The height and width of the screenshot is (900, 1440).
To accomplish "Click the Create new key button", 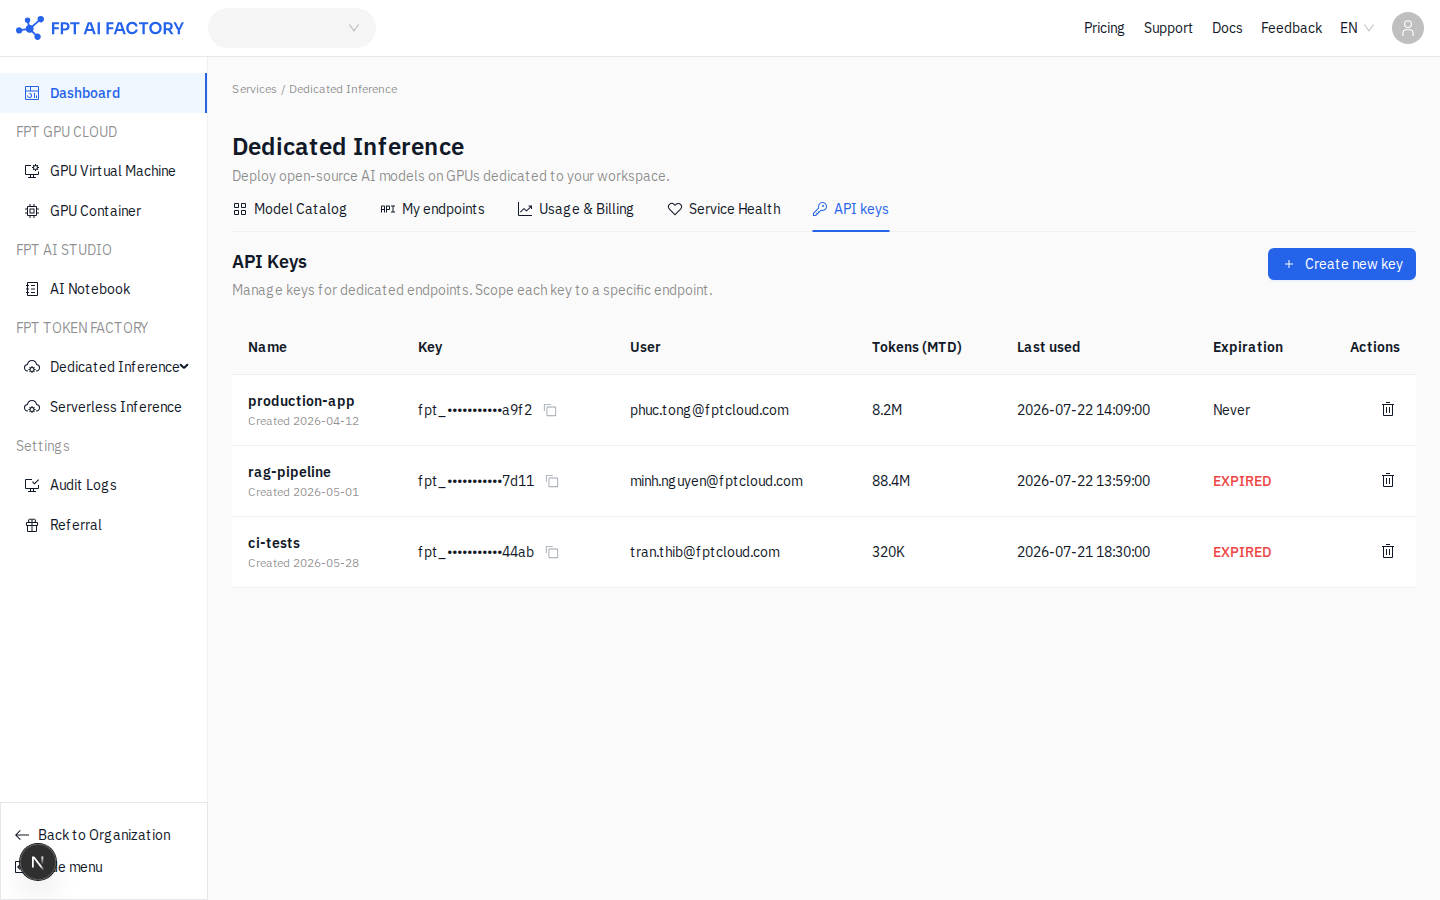I will pyautogui.click(x=1342, y=264).
